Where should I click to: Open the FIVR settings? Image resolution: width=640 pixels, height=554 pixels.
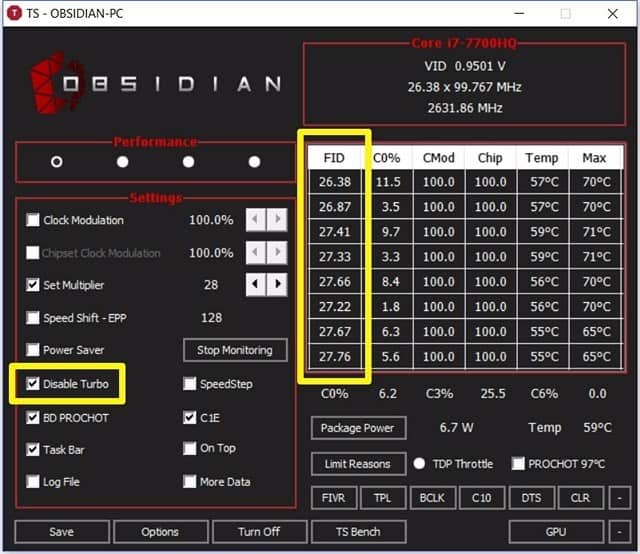pos(334,498)
